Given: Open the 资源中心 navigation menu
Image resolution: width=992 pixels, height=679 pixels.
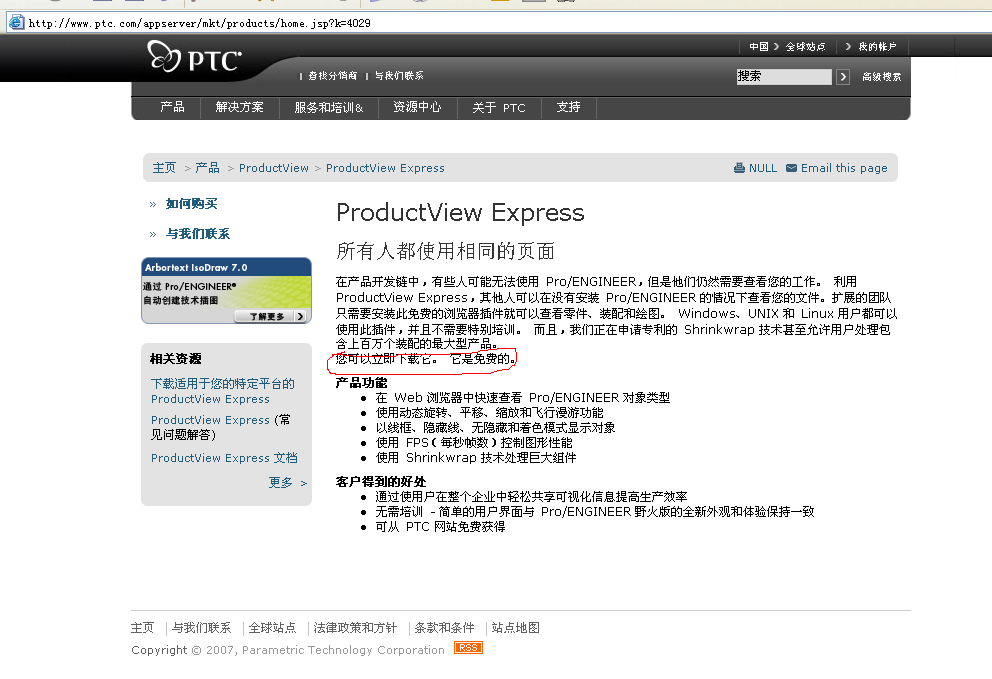Looking at the screenshot, I should 417,107.
